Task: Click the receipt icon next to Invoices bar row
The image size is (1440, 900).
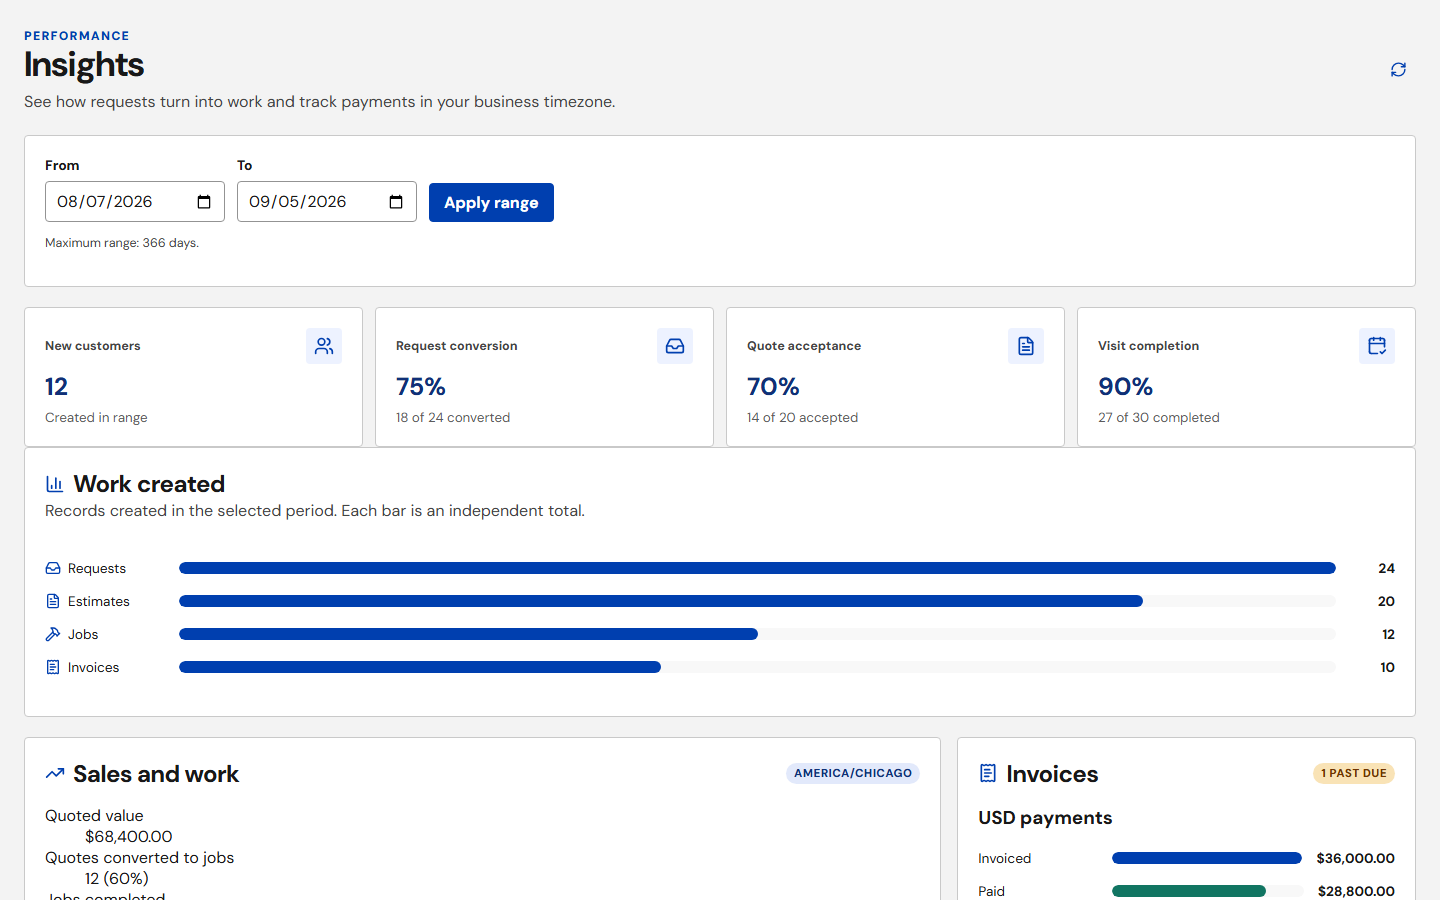Action: point(53,667)
